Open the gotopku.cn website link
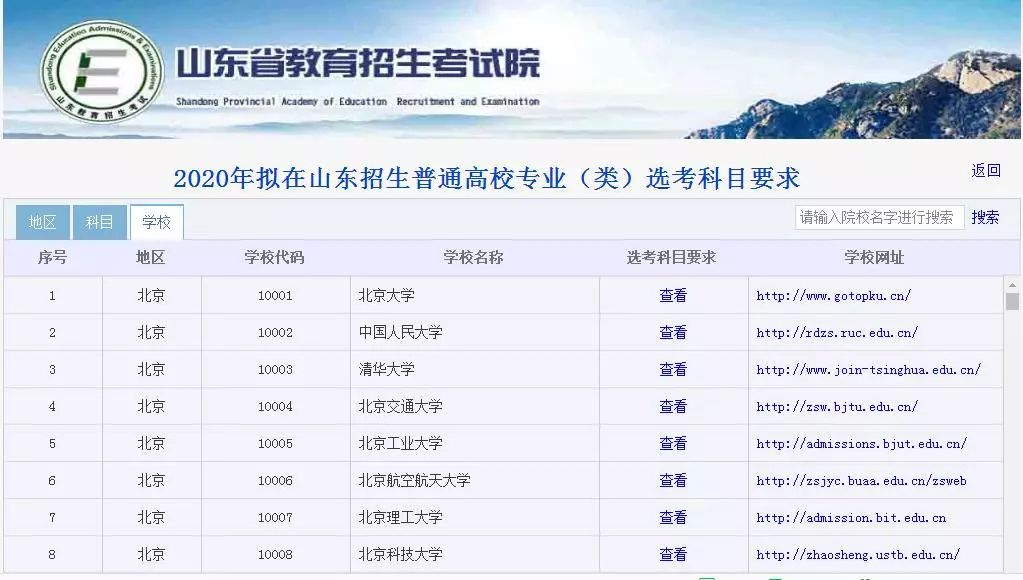1023x580 pixels. 833,296
